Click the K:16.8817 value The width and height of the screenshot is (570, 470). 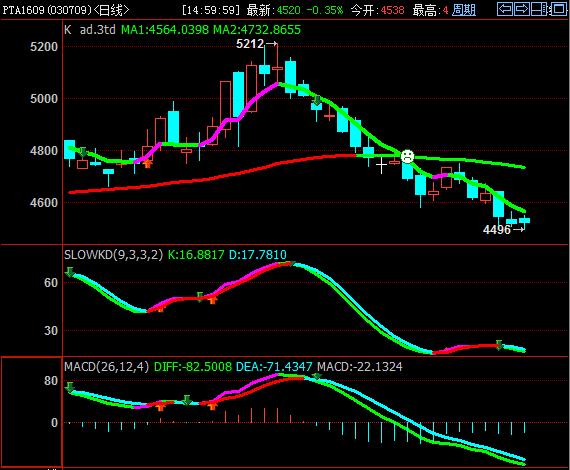coord(196,254)
